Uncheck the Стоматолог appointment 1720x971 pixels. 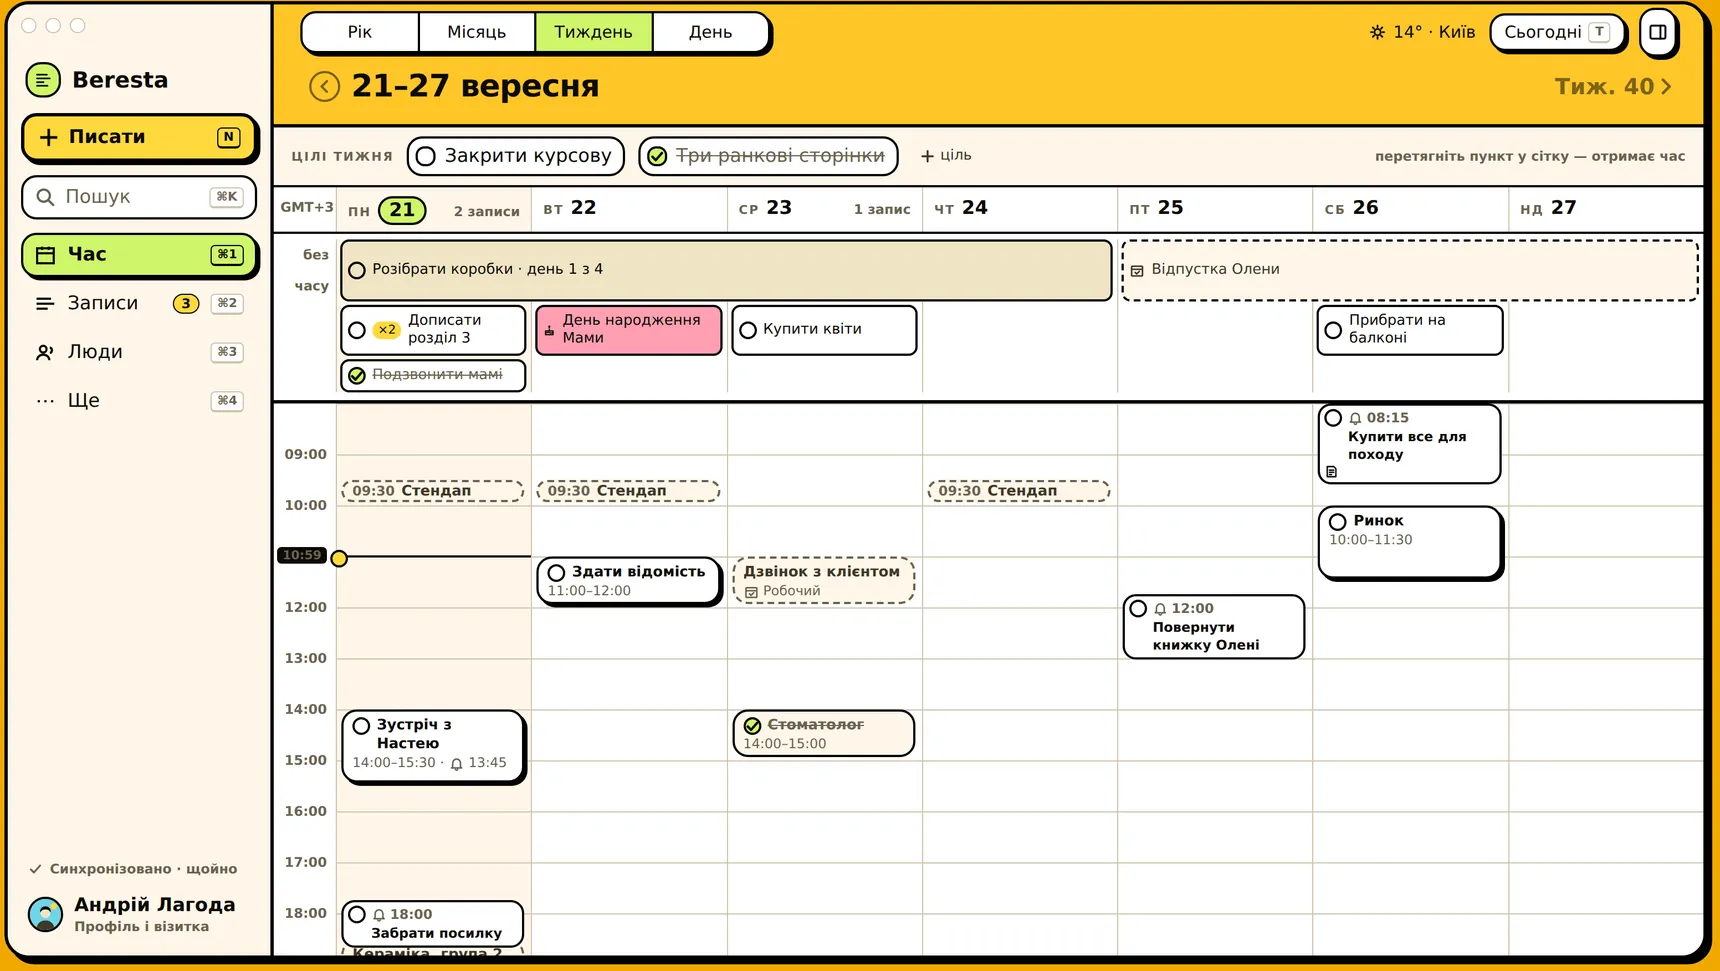tap(752, 726)
